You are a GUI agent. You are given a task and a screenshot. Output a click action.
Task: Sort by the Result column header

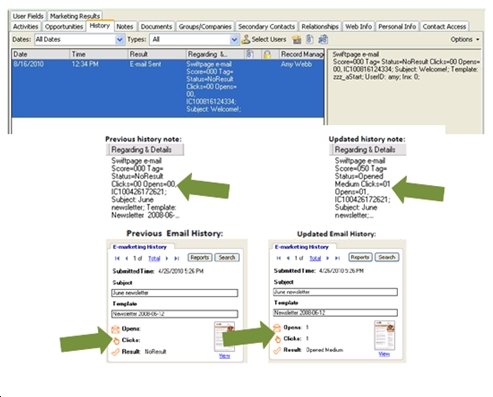pos(157,54)
